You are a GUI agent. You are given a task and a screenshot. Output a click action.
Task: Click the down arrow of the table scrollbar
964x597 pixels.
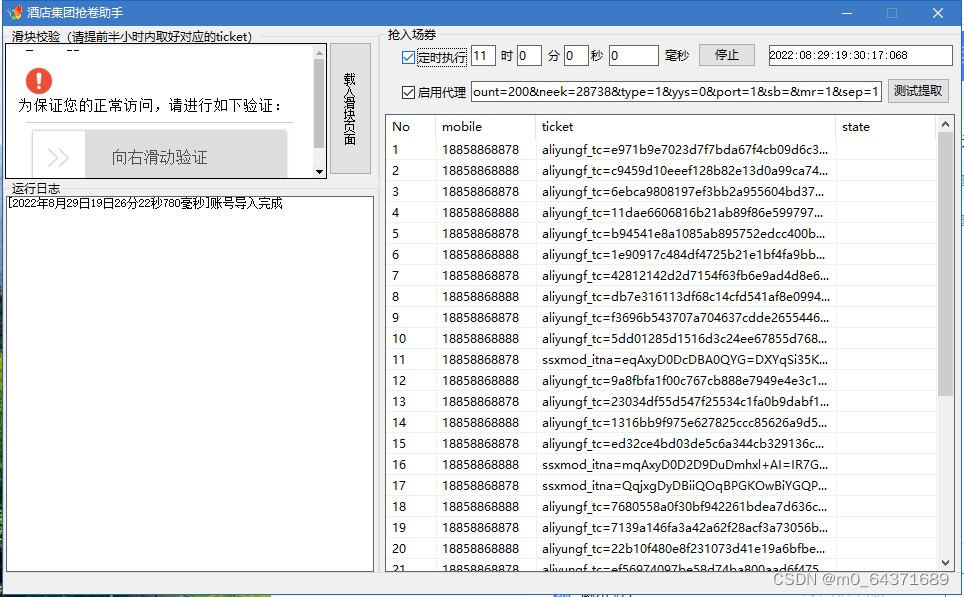point(947,561)
